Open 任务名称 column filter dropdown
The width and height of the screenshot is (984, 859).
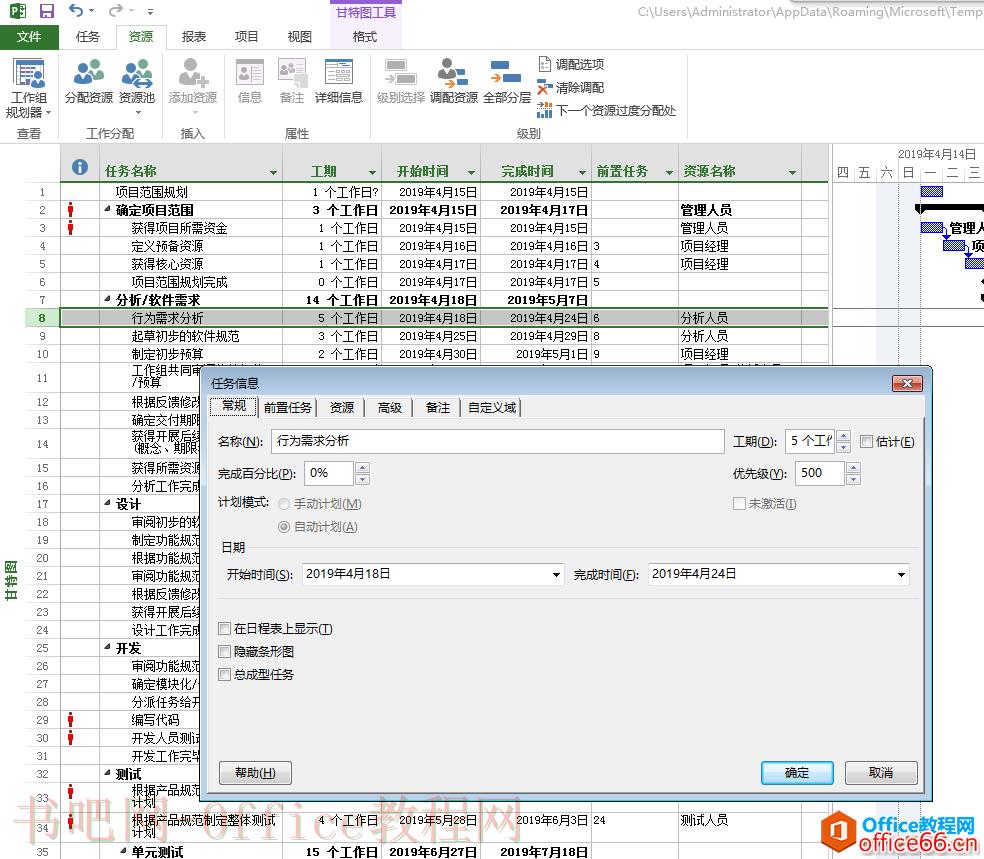[x=273, y=172]
